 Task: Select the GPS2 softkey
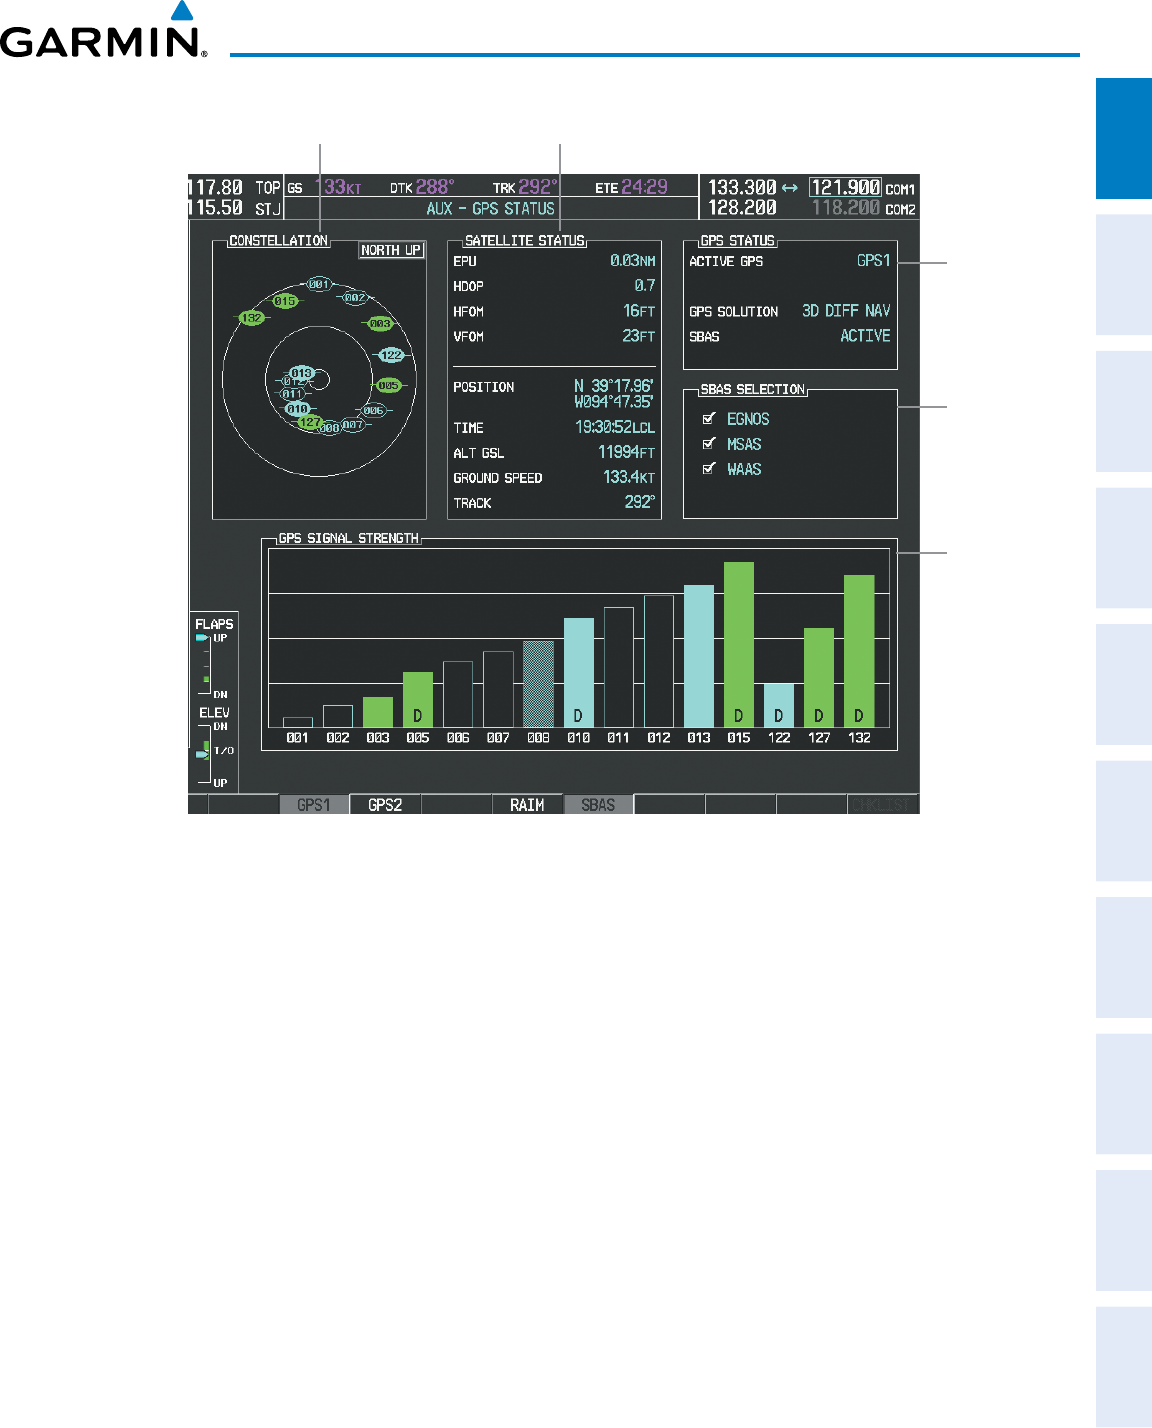tap(385, 805)
